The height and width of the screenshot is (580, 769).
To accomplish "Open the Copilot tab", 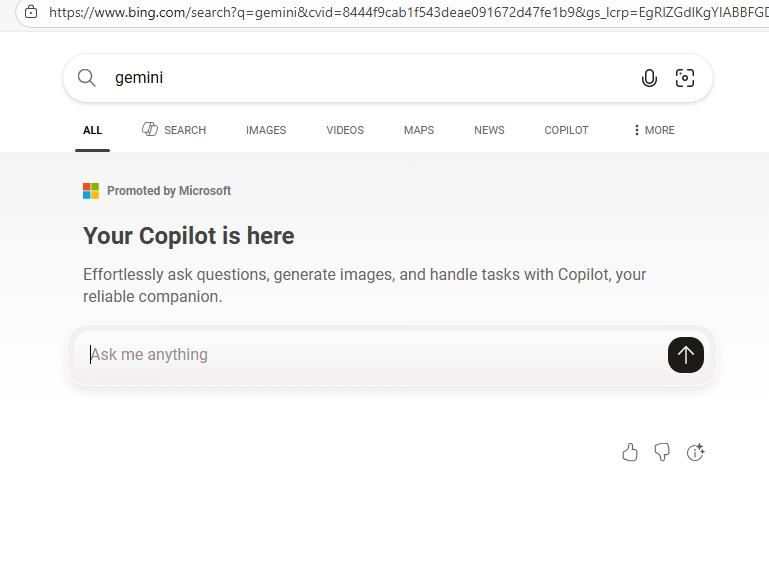I will click(x=566, y=130).
